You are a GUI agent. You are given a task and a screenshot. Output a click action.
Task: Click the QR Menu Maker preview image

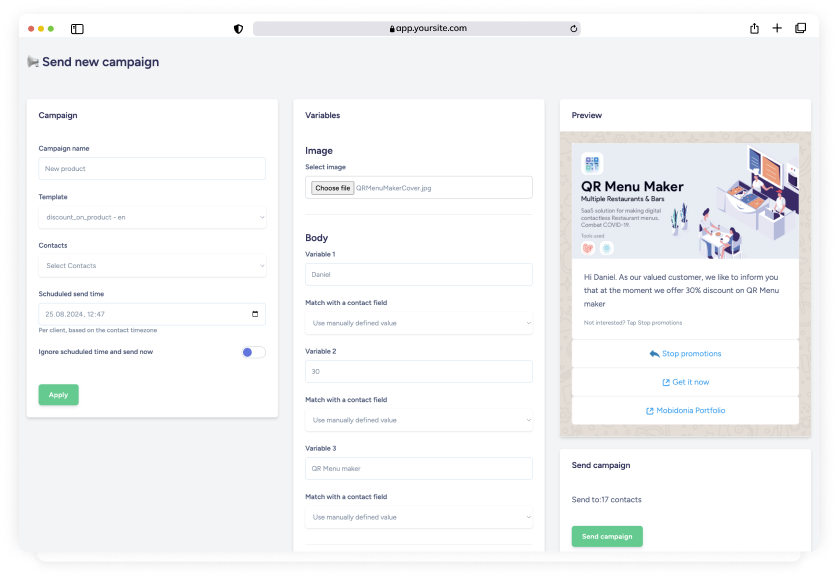pos(685,202)
